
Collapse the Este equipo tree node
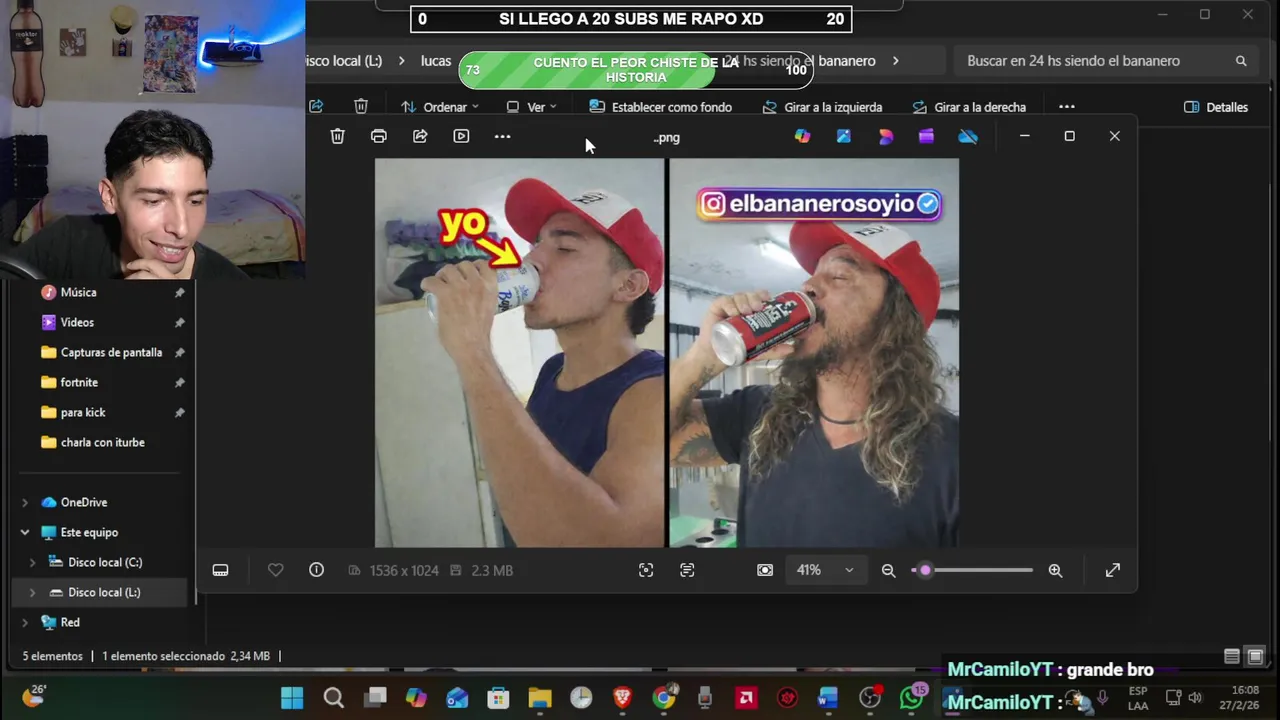(x=25, y=532)
